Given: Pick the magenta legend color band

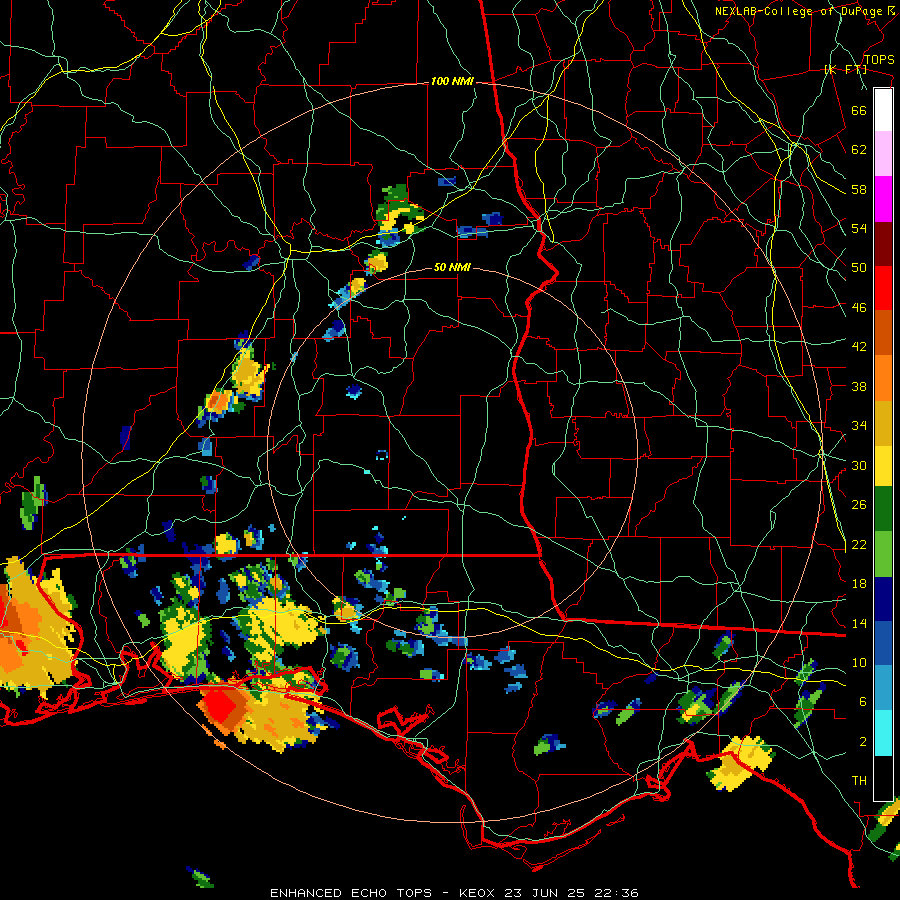Looking at the screenshot, I should click(883, 199).
